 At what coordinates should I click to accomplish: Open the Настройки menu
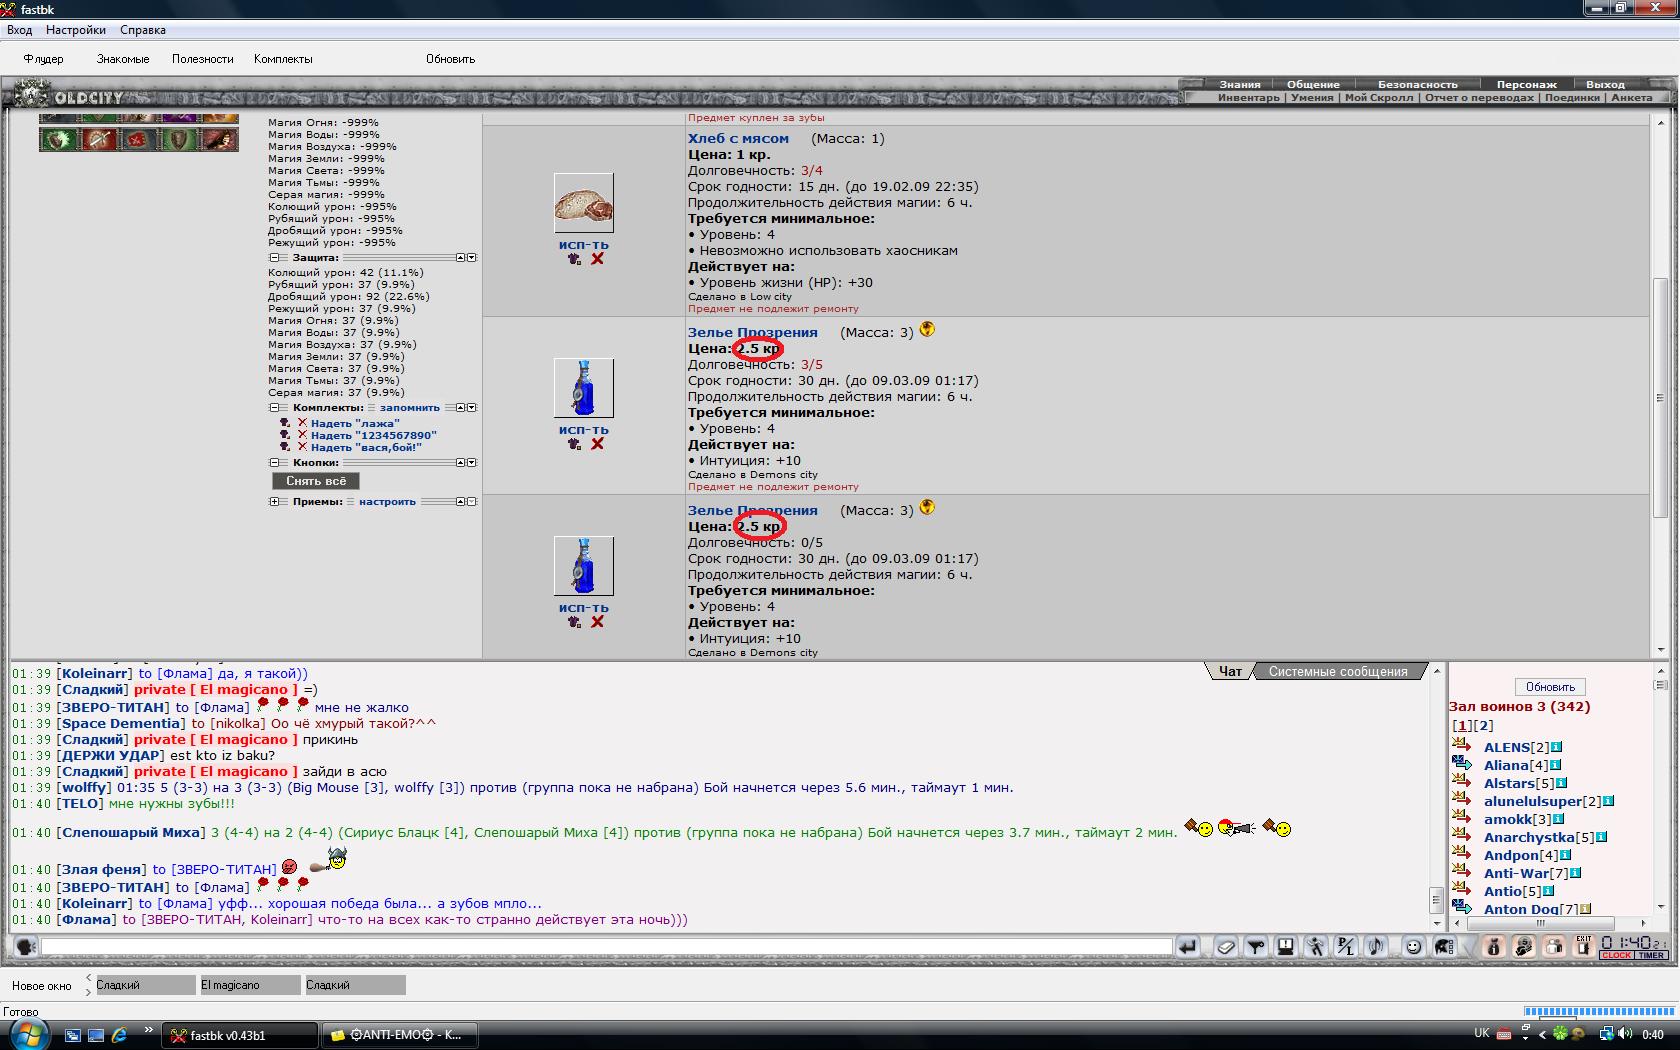(x=76, y=30)
